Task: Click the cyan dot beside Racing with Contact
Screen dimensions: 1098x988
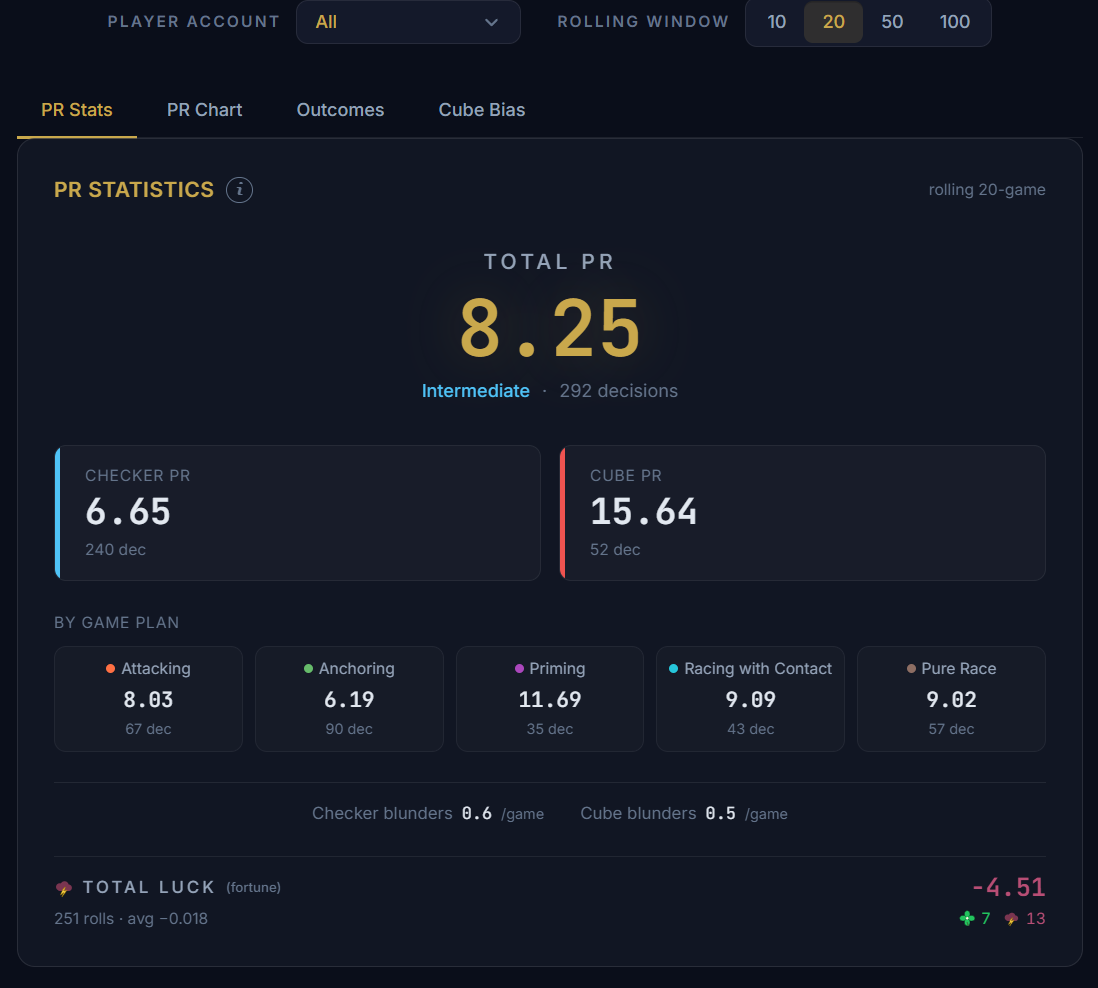Action: 673,669
